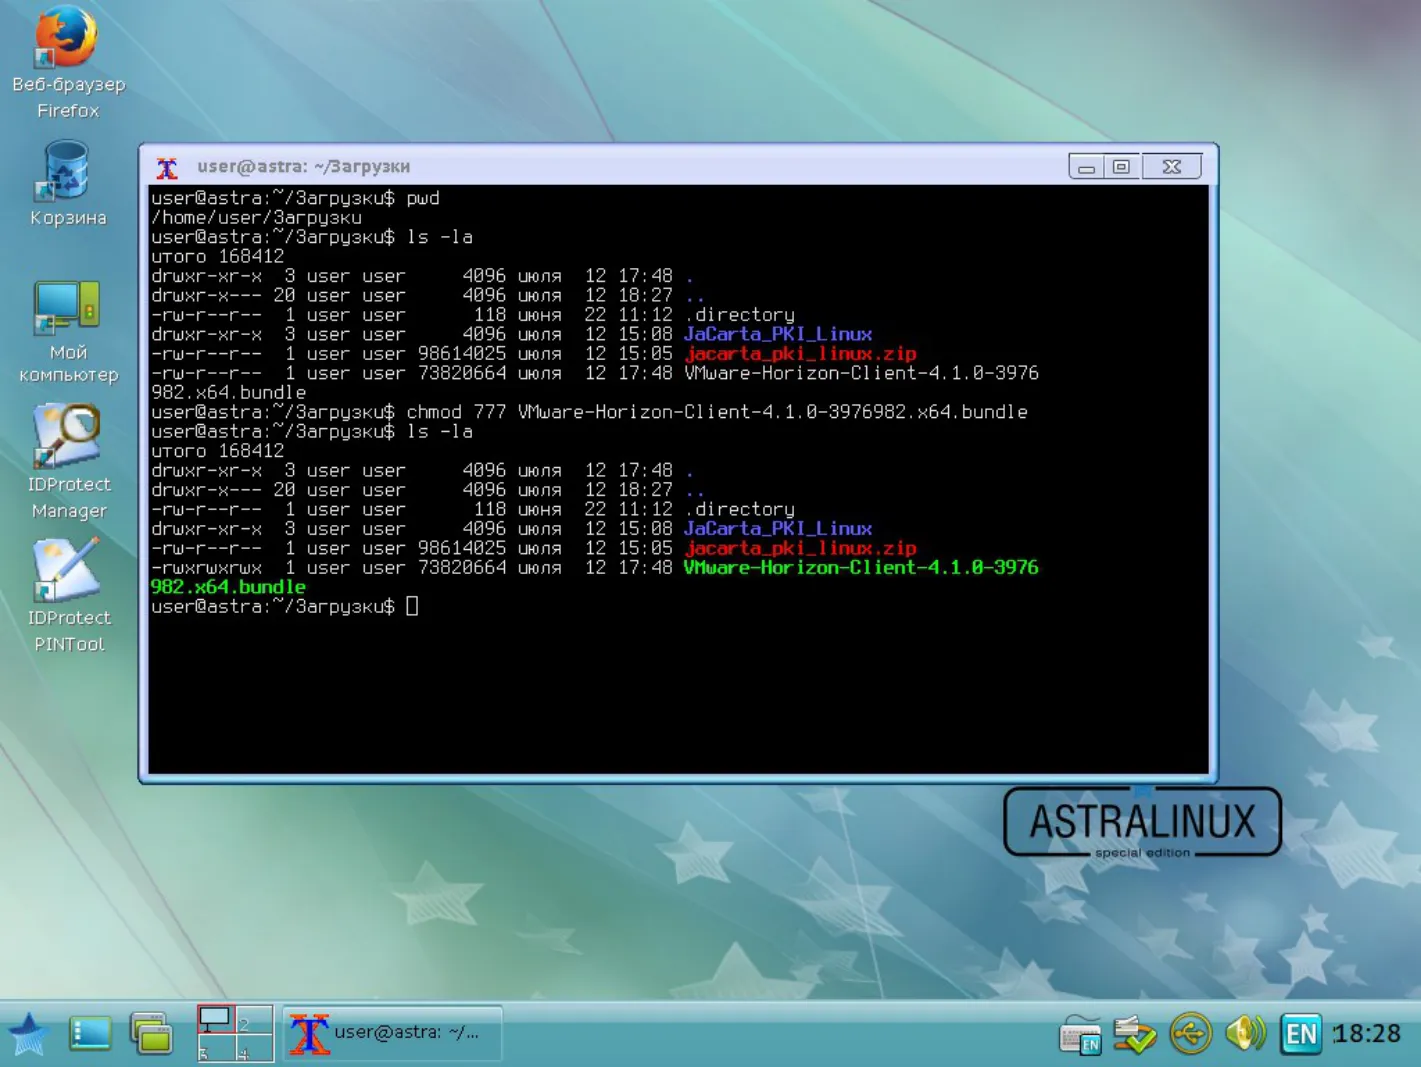
Task: Launch IDProtect PINTool from the desktop
Action: [68, 596]
